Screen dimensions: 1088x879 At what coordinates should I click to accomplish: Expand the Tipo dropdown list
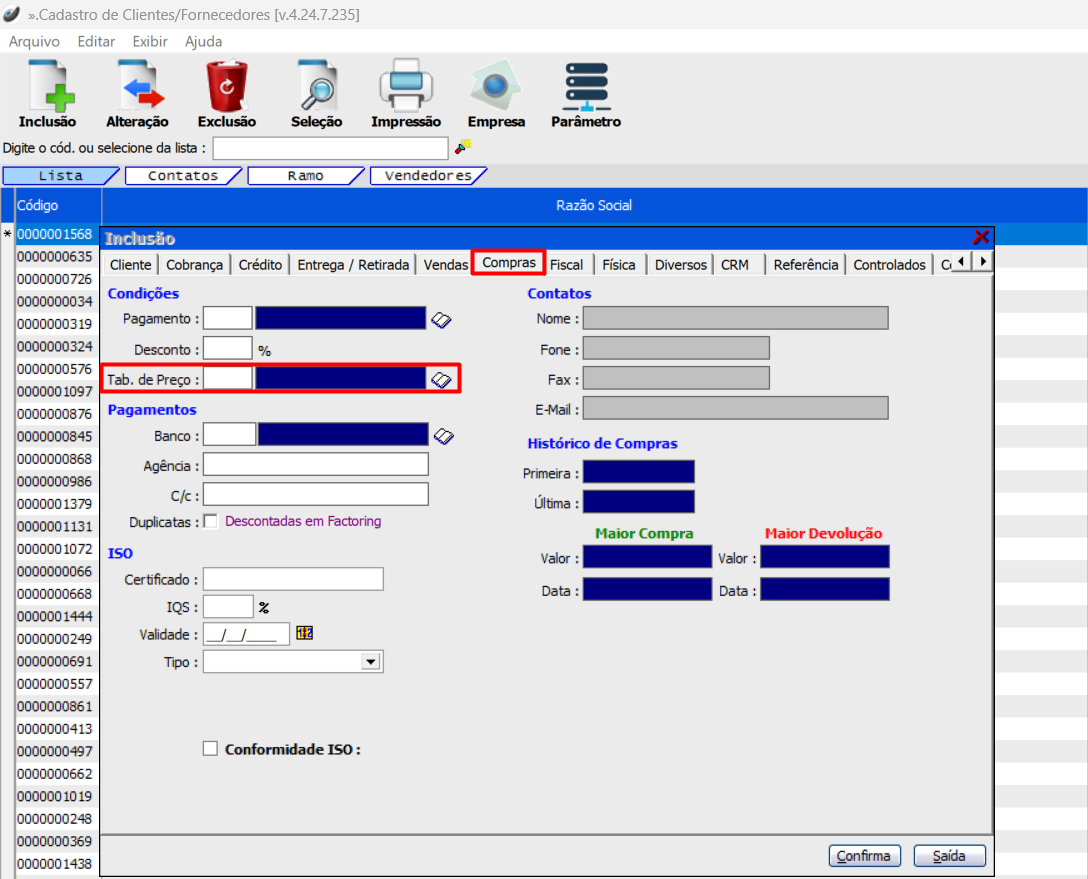371,662
